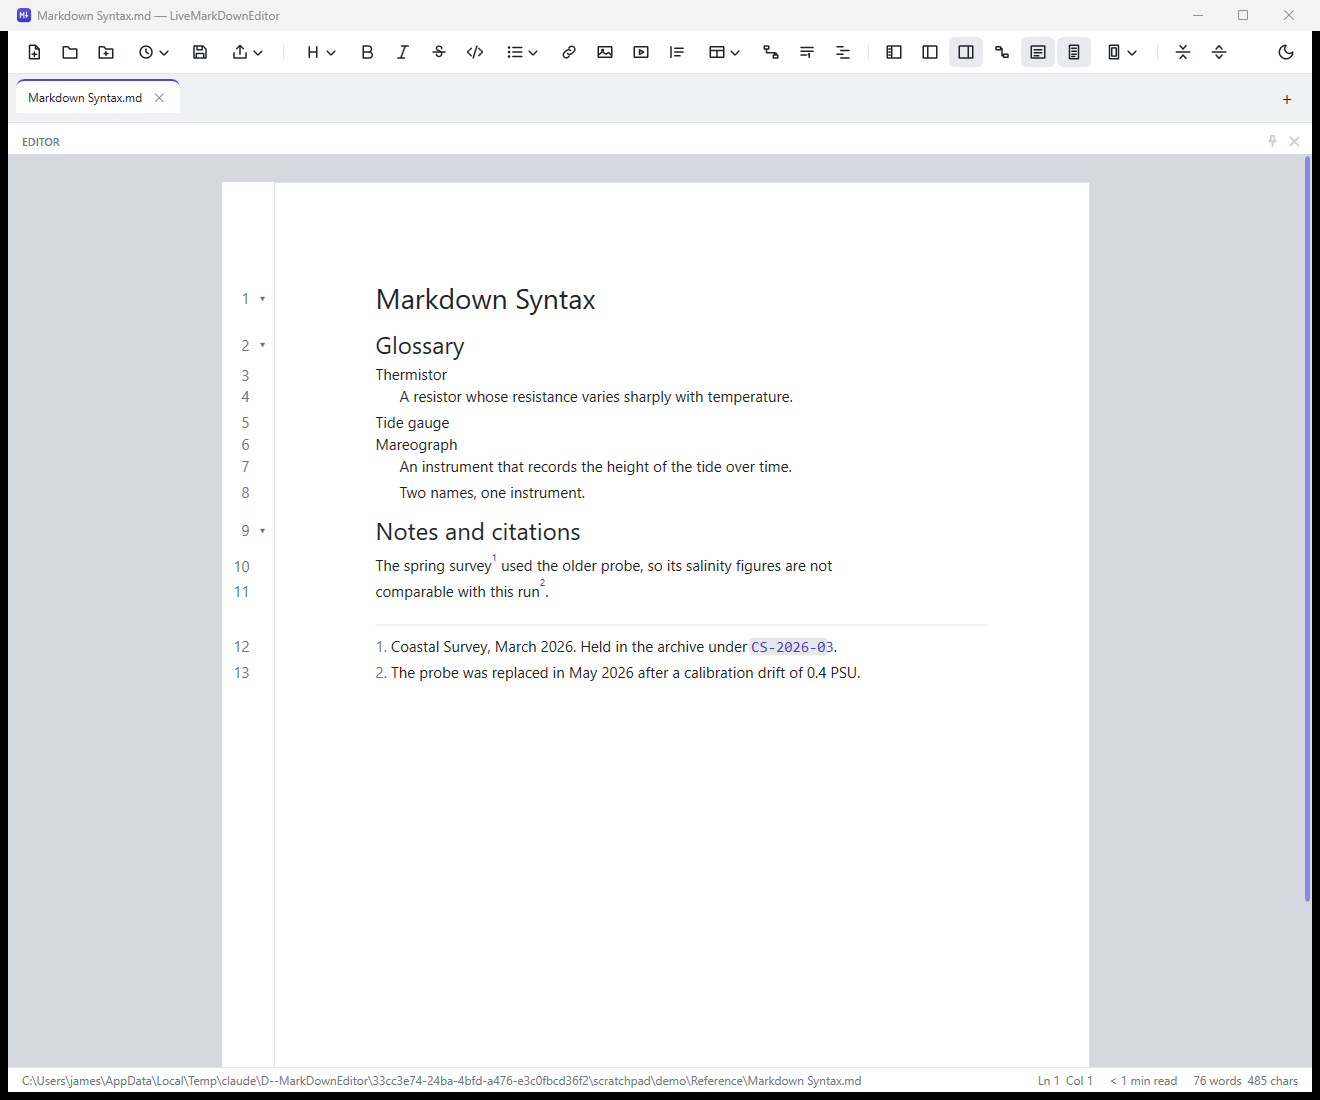The height and width of the screenshot is (1100, 1320).
Task: Open the Heading level dropdown
Action: pos(320,52)
